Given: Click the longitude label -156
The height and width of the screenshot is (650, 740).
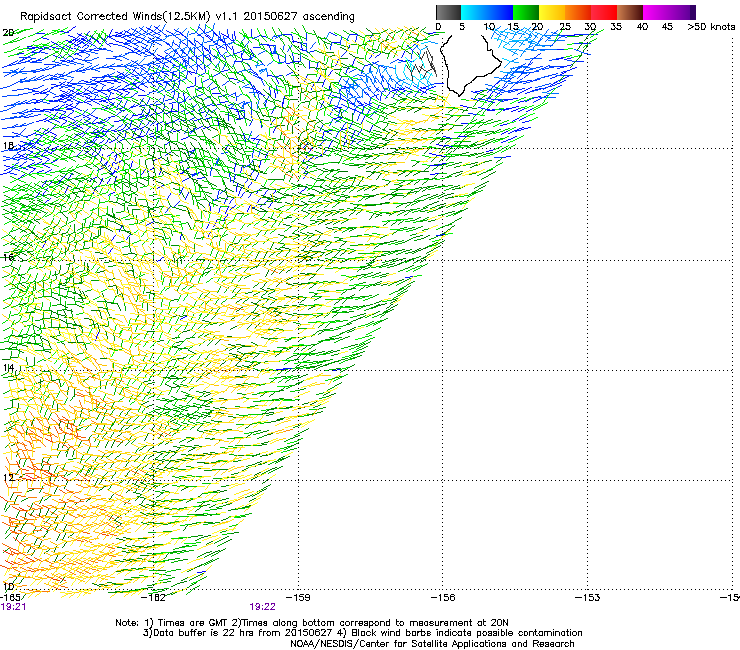Looking at the screenshot, I should pyautogui.click(x=443, y=598).
